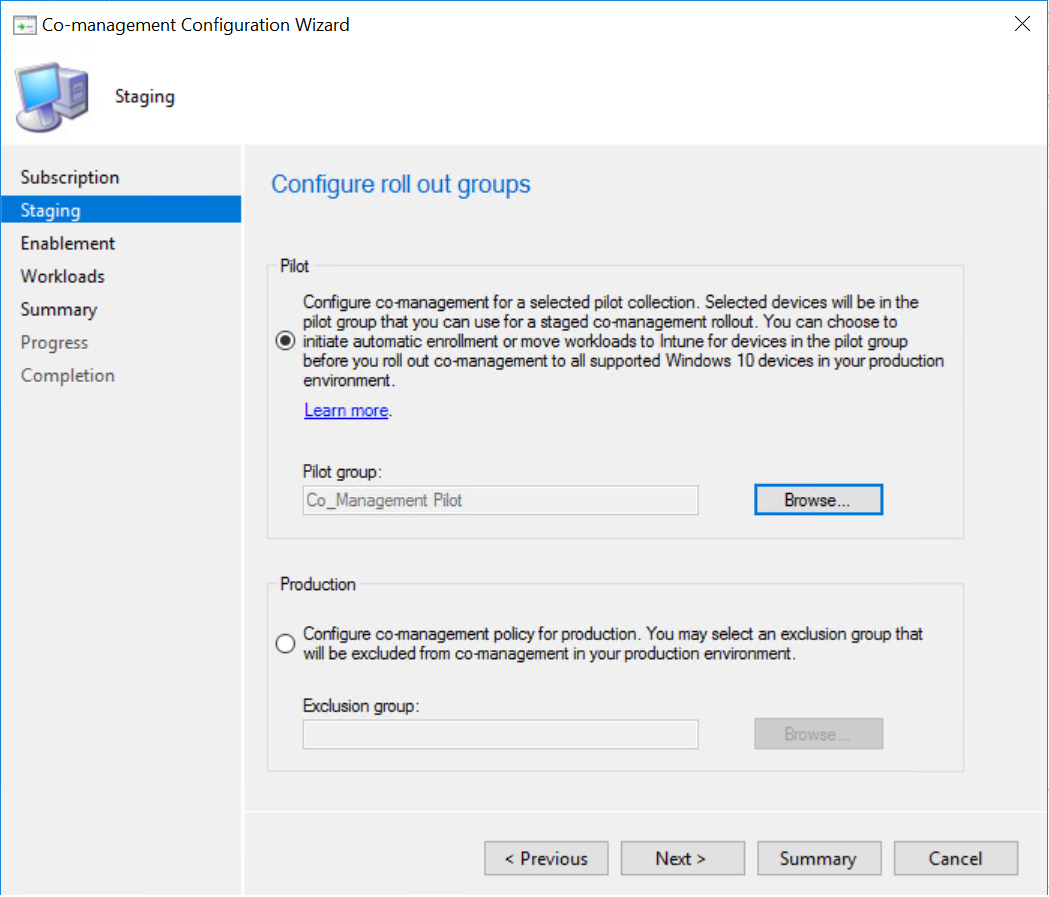
Task: Go to the Subscription step
Action: [x=70, y=177]
